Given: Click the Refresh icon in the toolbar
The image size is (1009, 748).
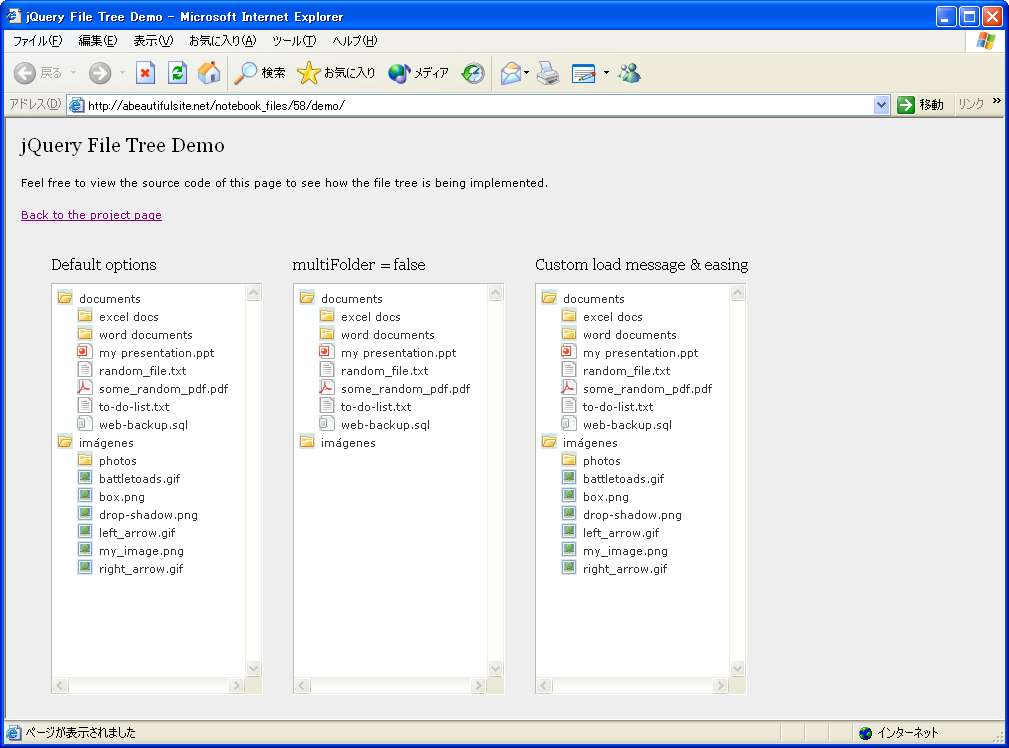Looking at the screenshot, I should [177, 72].
